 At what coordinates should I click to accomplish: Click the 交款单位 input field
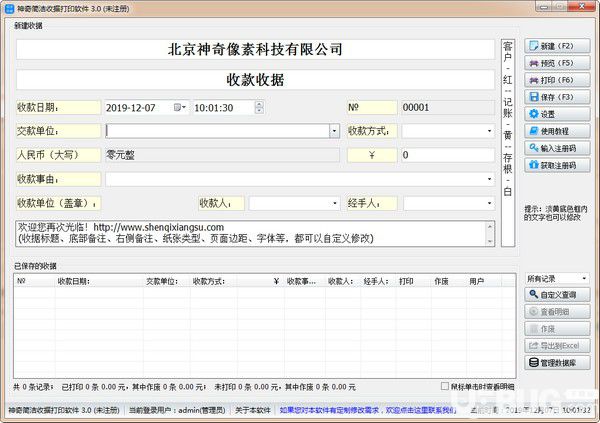217,131
